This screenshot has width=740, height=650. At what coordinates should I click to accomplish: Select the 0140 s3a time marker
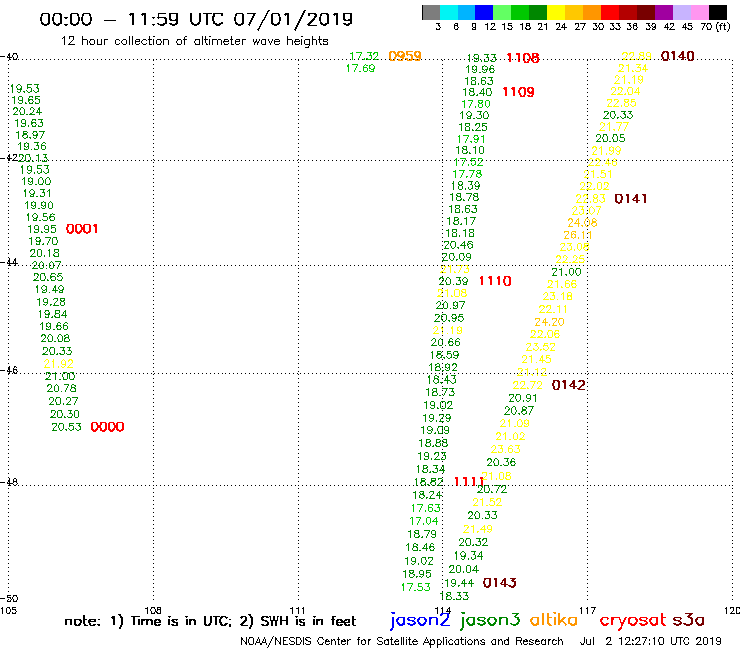point(677,56)
